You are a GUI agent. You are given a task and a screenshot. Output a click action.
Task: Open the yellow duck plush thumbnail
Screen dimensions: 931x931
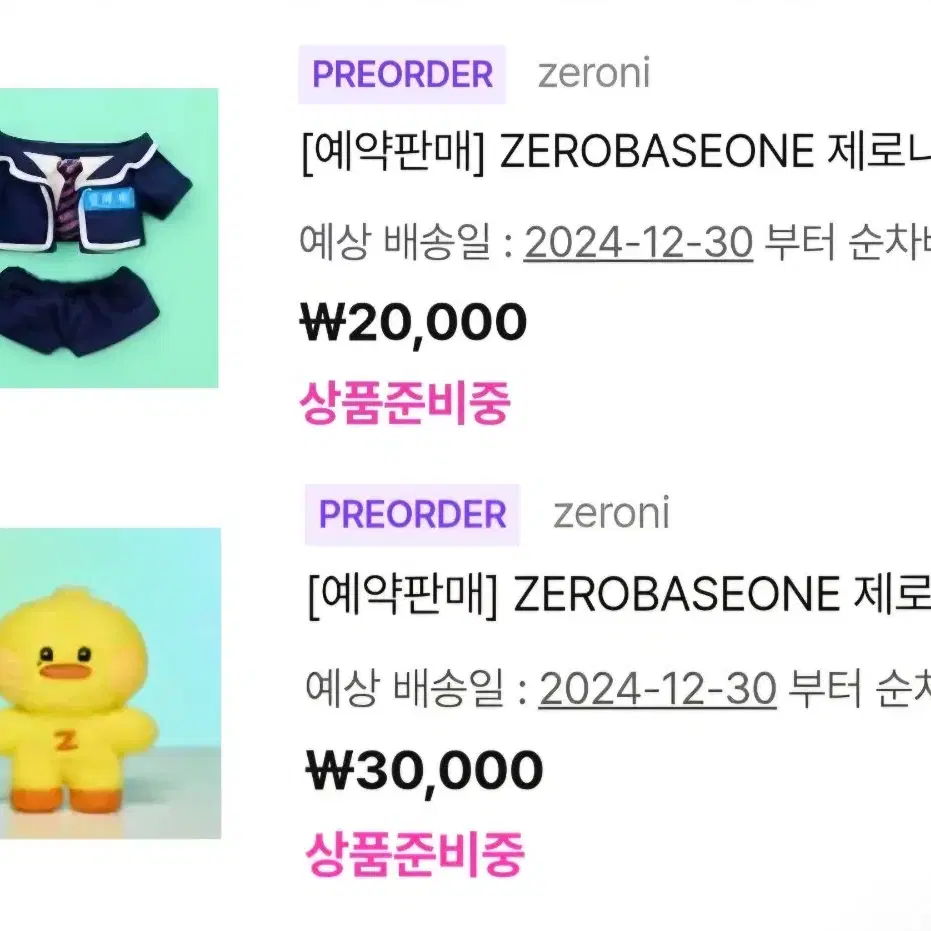pyautogui.click(x=110, y=683)
